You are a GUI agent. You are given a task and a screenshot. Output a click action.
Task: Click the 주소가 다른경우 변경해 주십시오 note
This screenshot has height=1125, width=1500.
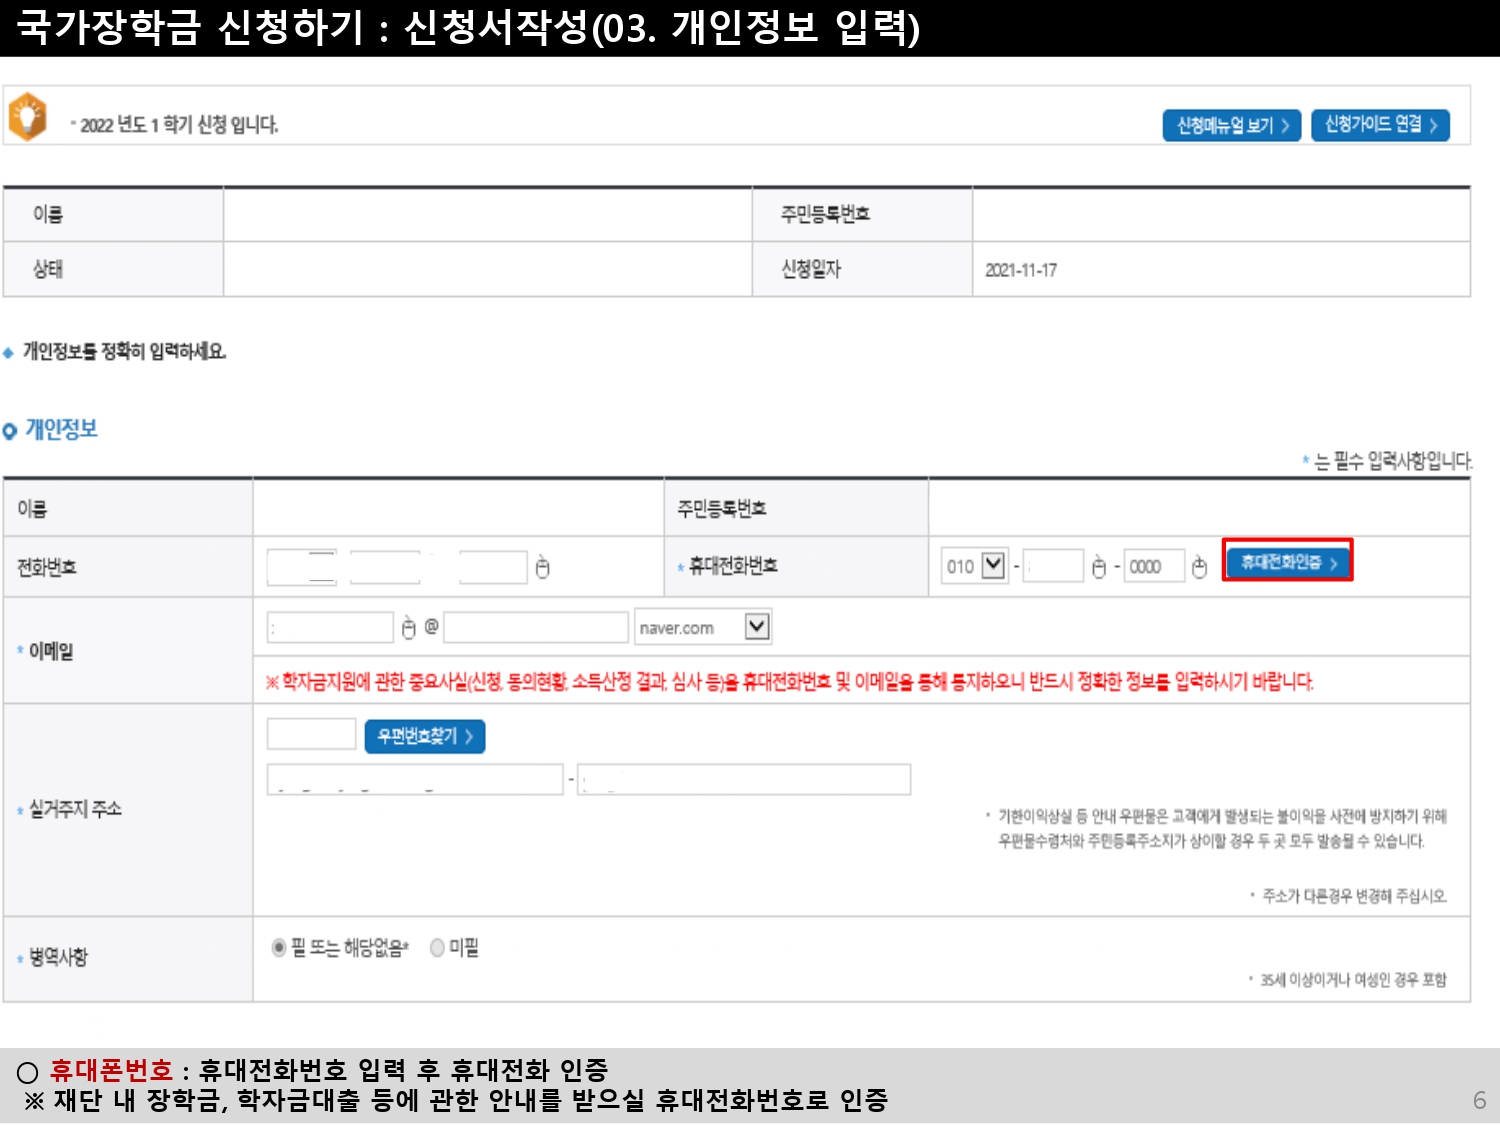pyautogui.click(x=1354, y=896)
